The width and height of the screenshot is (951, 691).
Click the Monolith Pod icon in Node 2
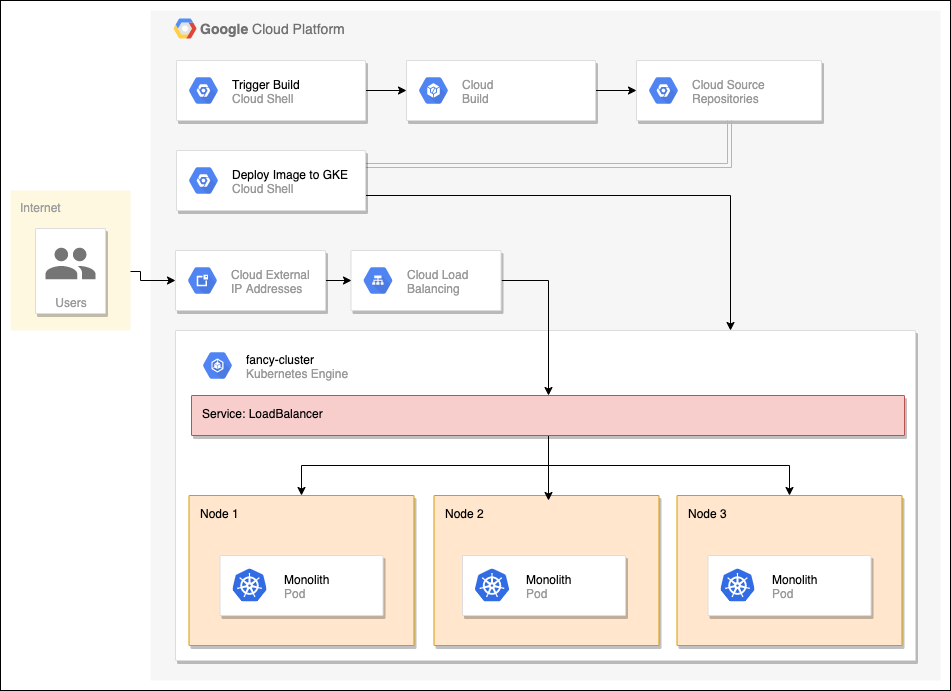coord(492,587)
